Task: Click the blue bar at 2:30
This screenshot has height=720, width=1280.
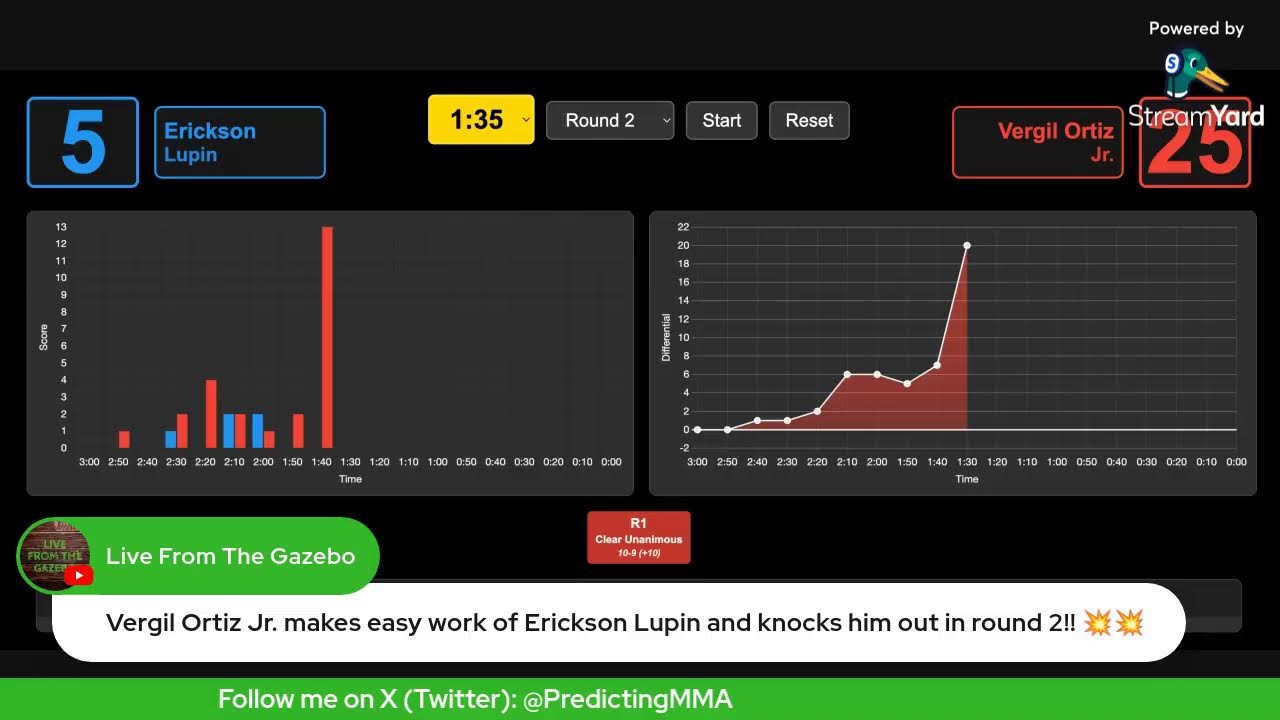Action: click(x=170, y=440)
